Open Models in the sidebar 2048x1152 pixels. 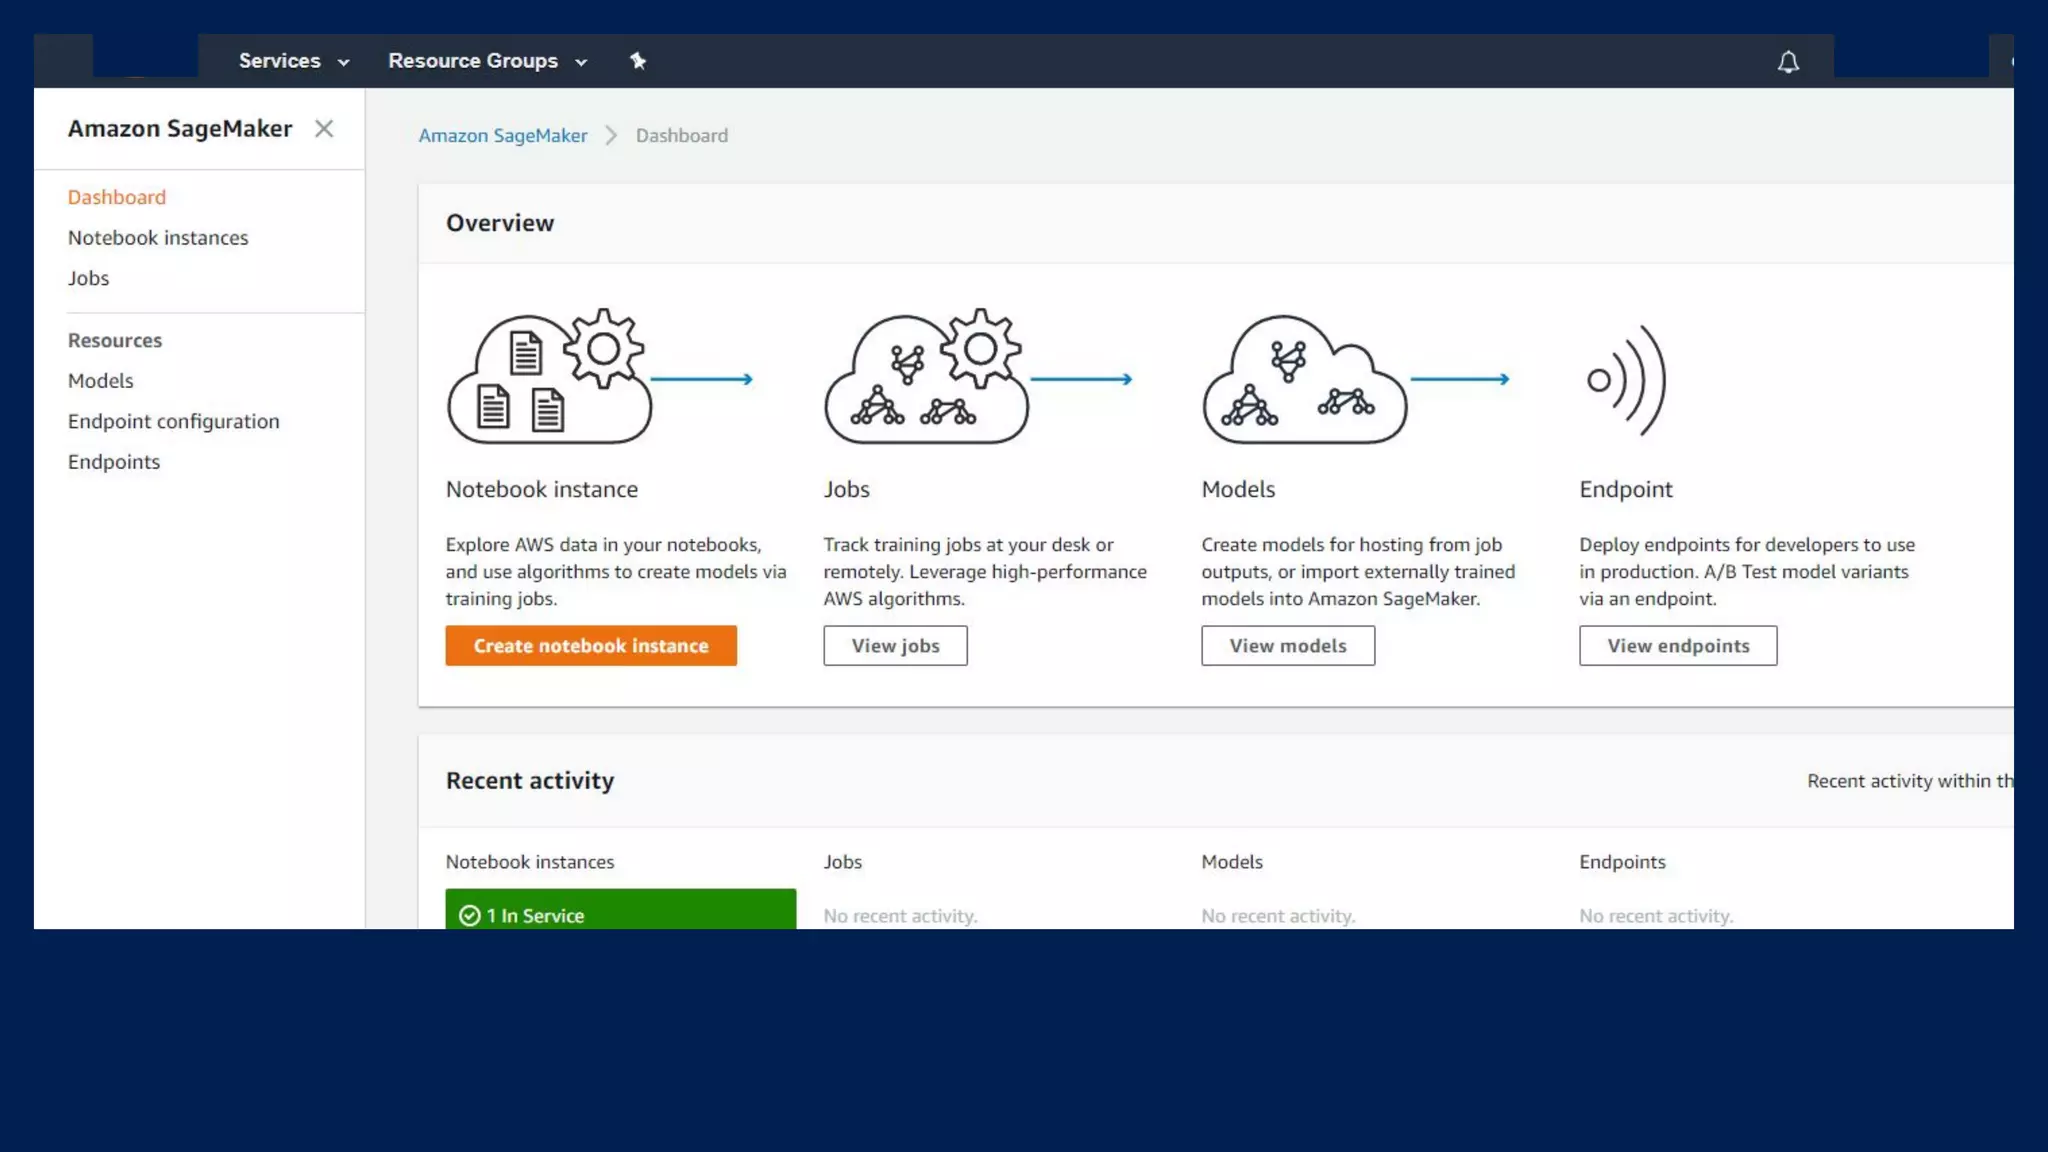[x=100, y=381]
